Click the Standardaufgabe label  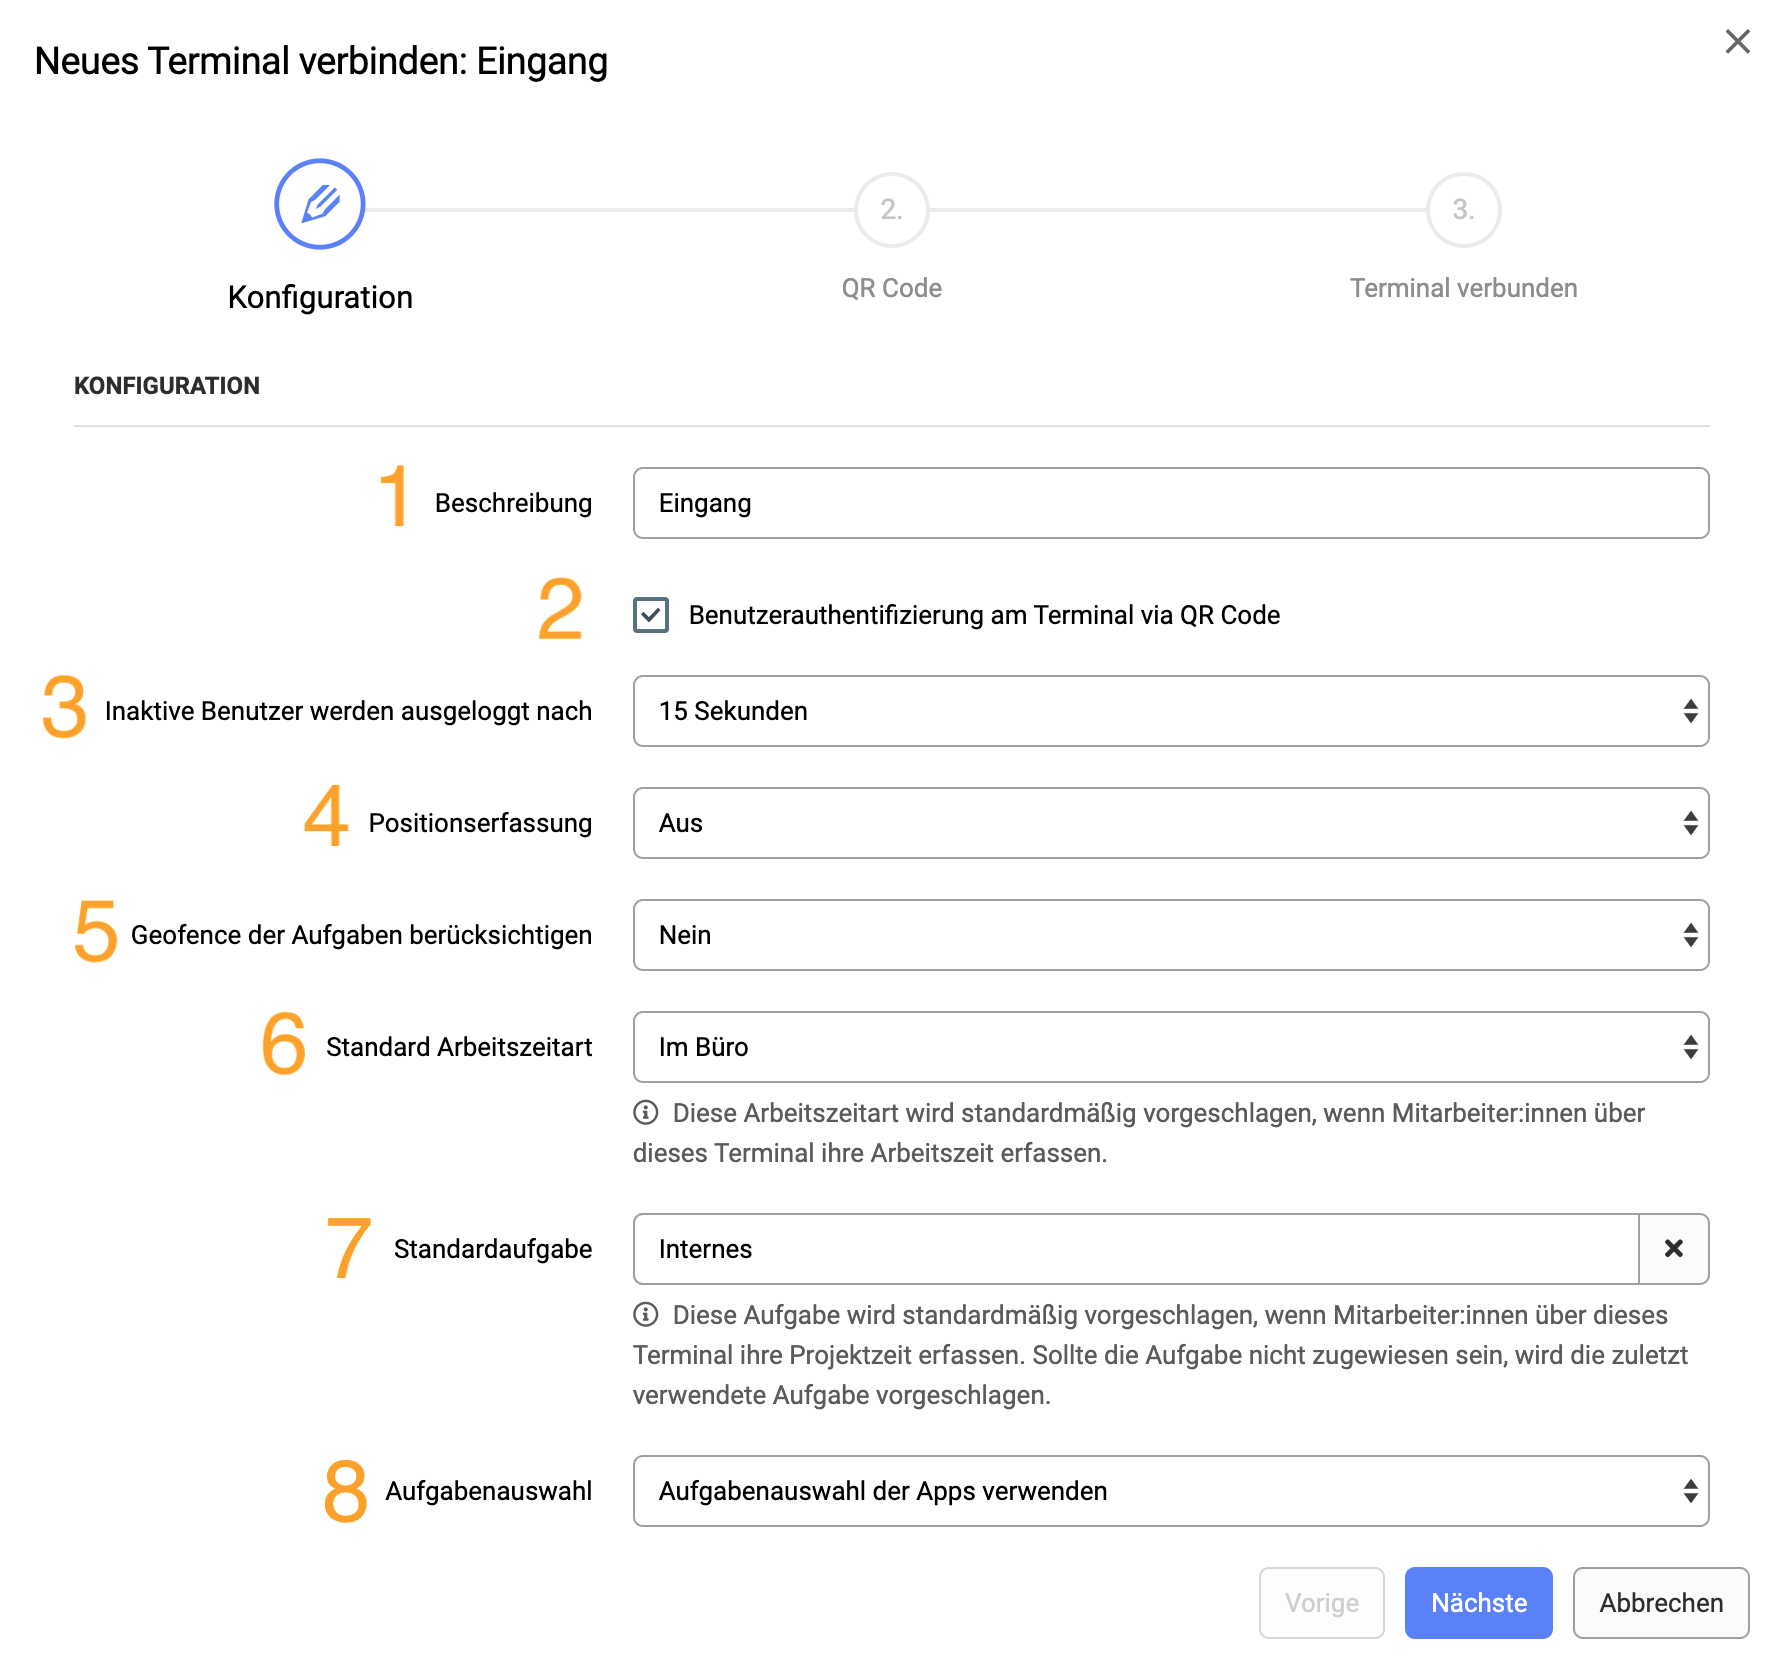click(x=493, y=1249)
